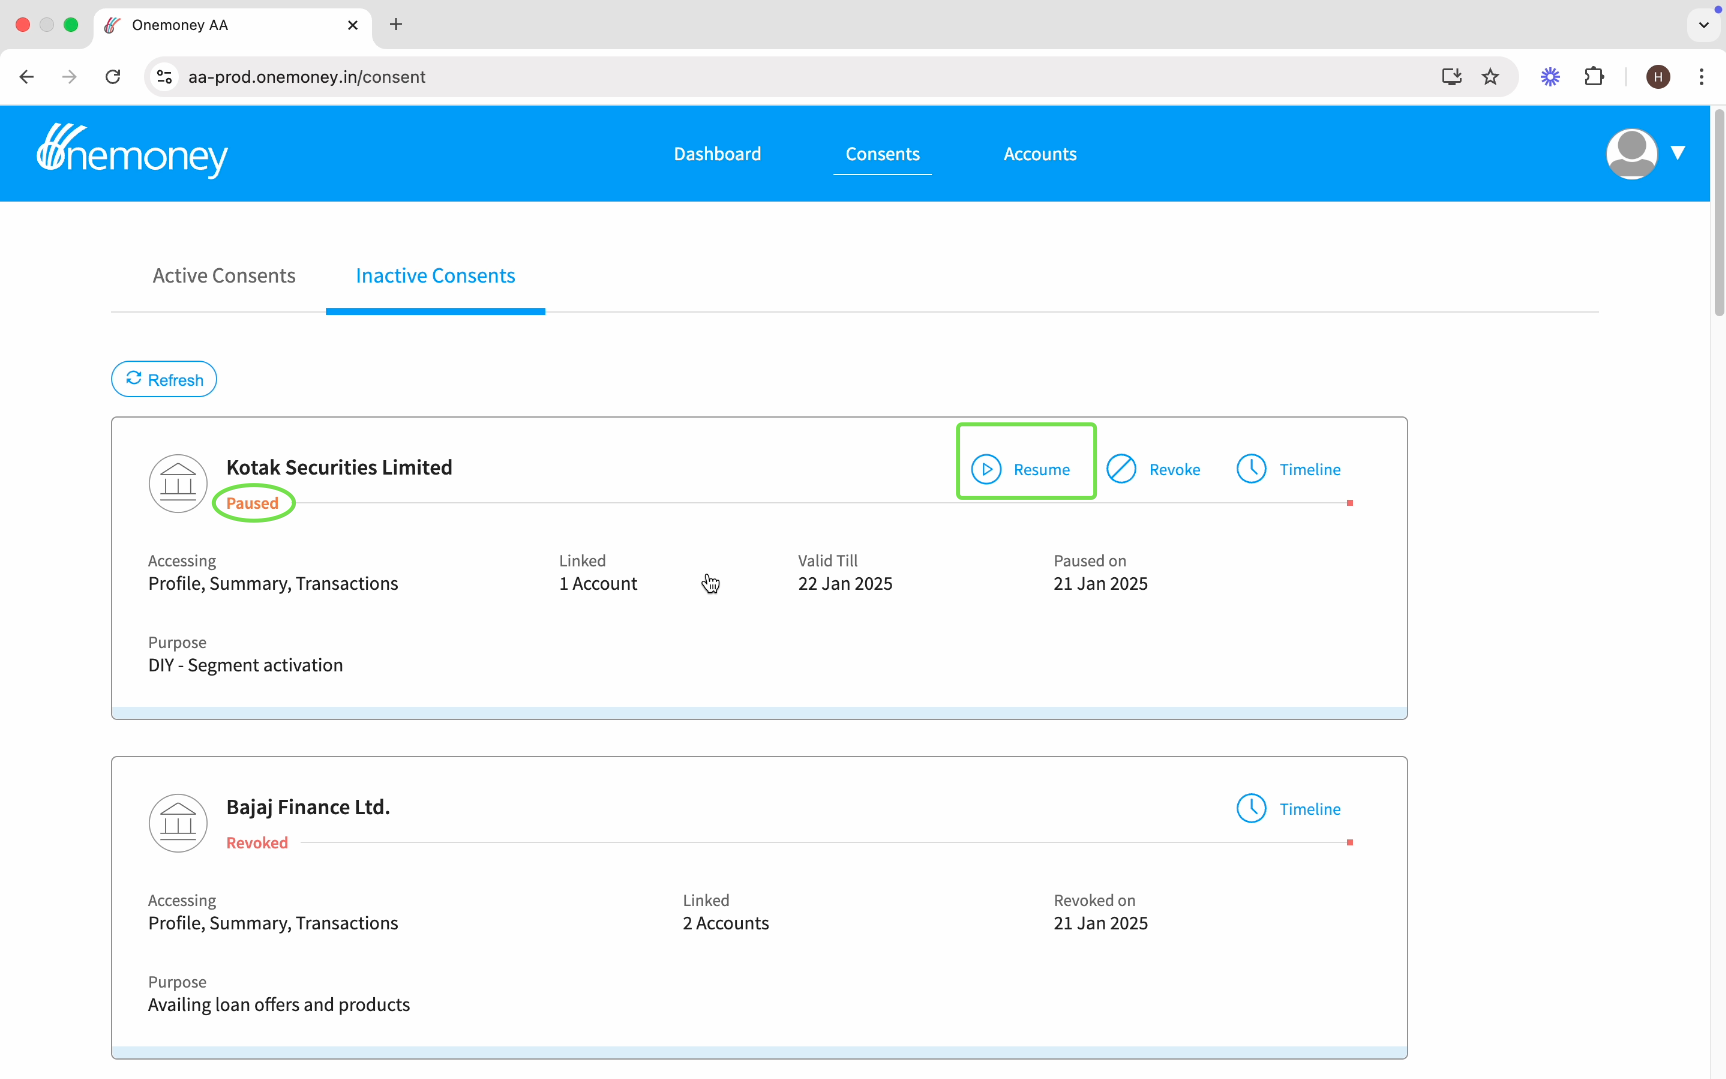
Task: Expand the profile dropdown arrow
Action: (1678, 153)
